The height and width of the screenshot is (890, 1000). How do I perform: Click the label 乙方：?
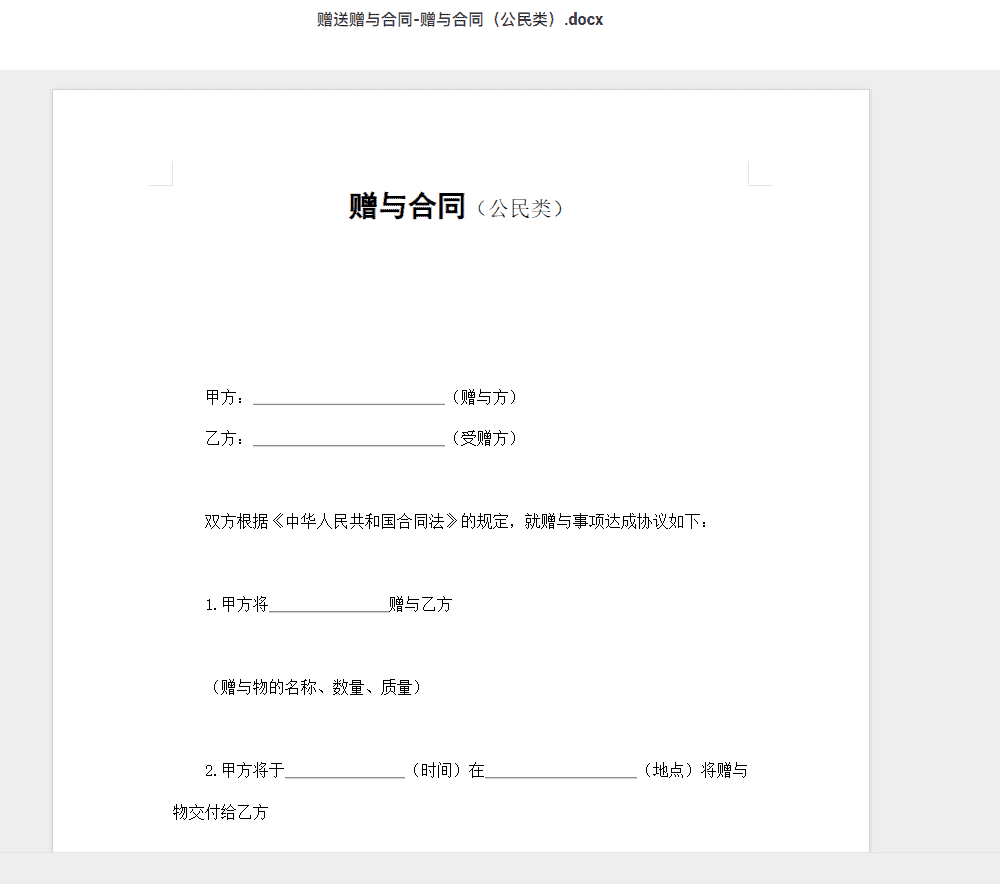click(x=224, y=439)
